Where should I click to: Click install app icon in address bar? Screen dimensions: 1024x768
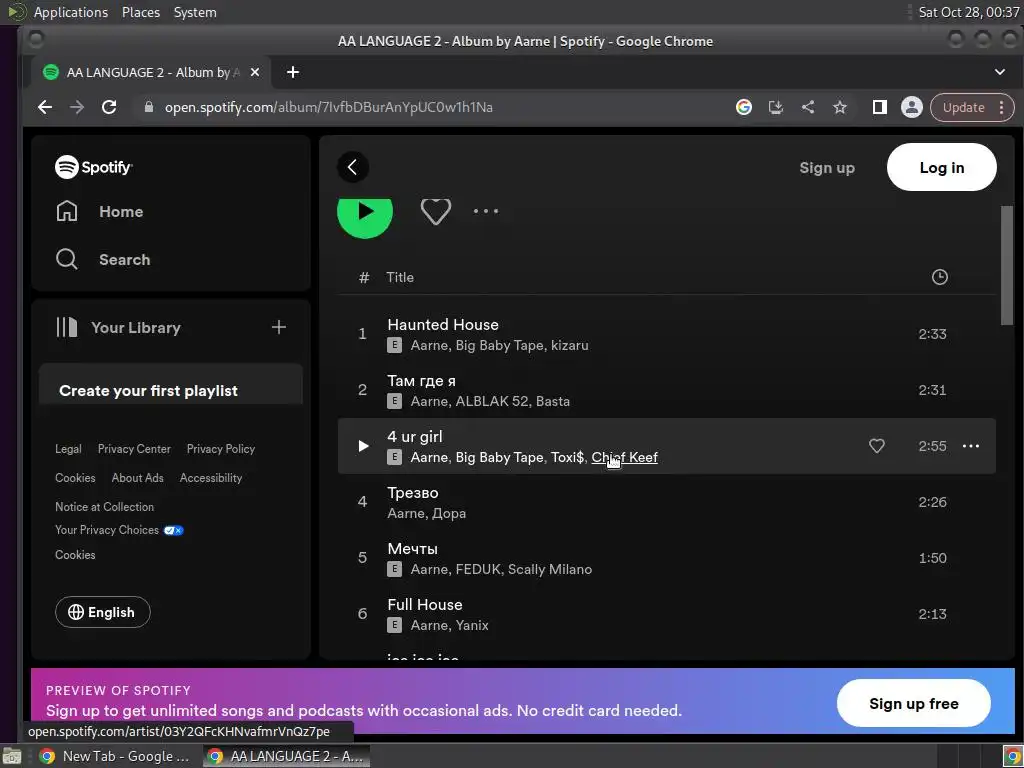click(775, 107)
